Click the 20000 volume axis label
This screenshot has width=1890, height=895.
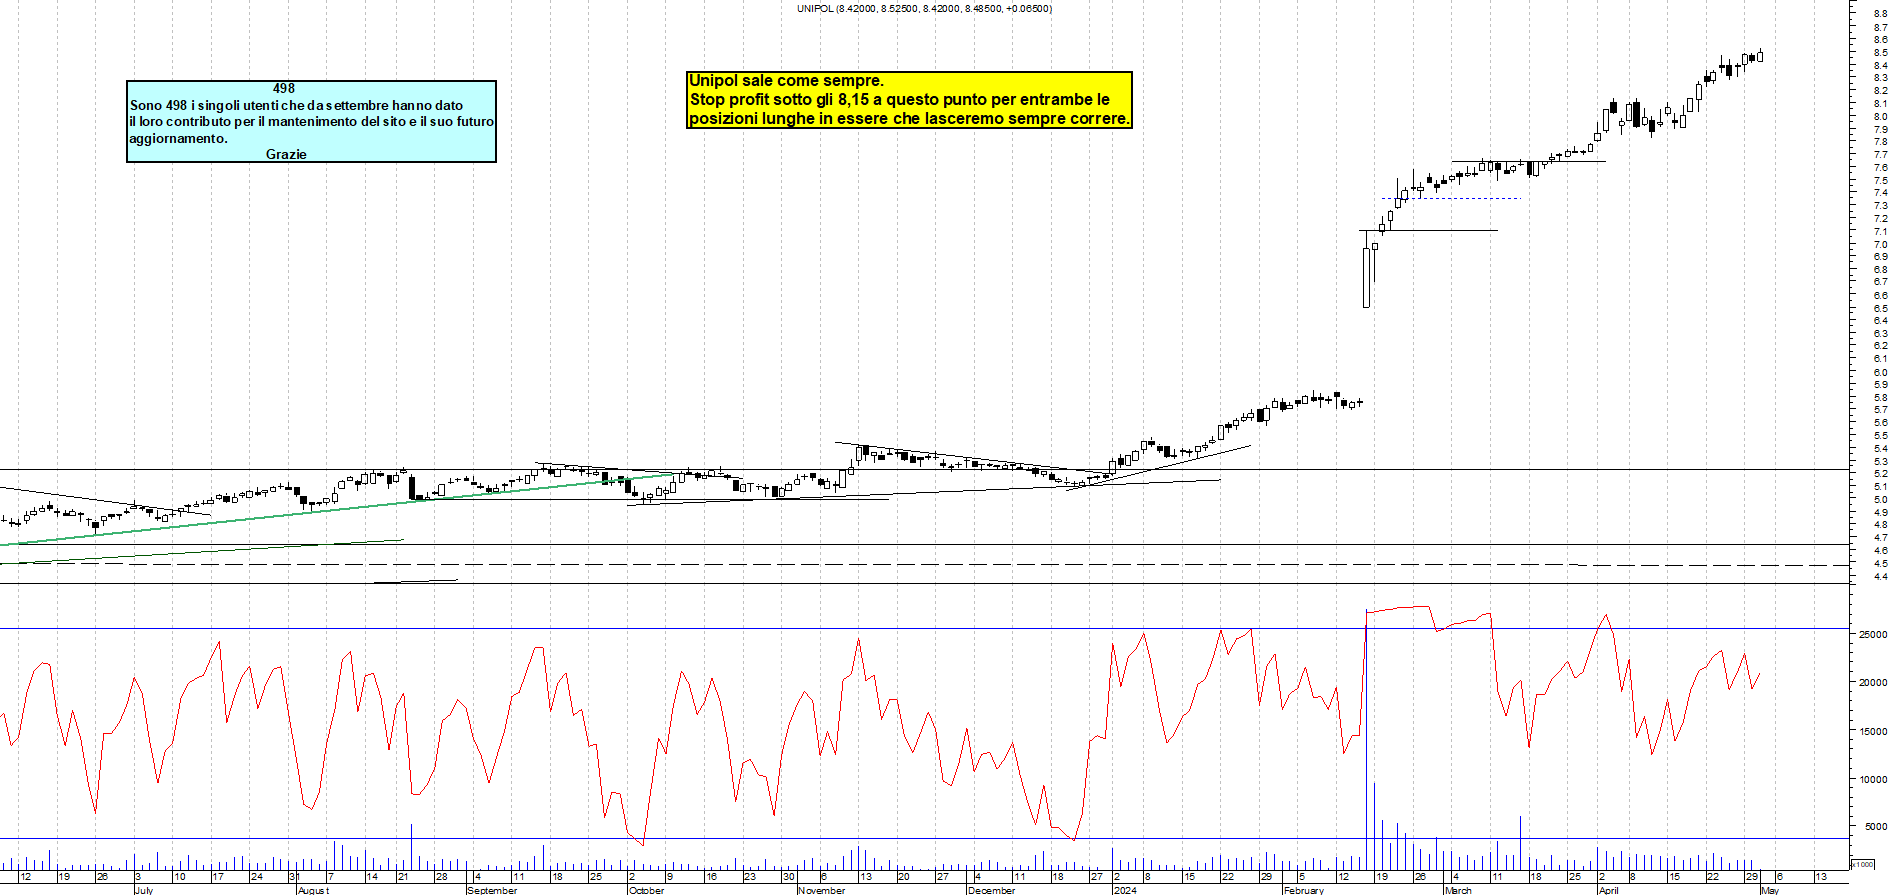(x=1873, y=682)
